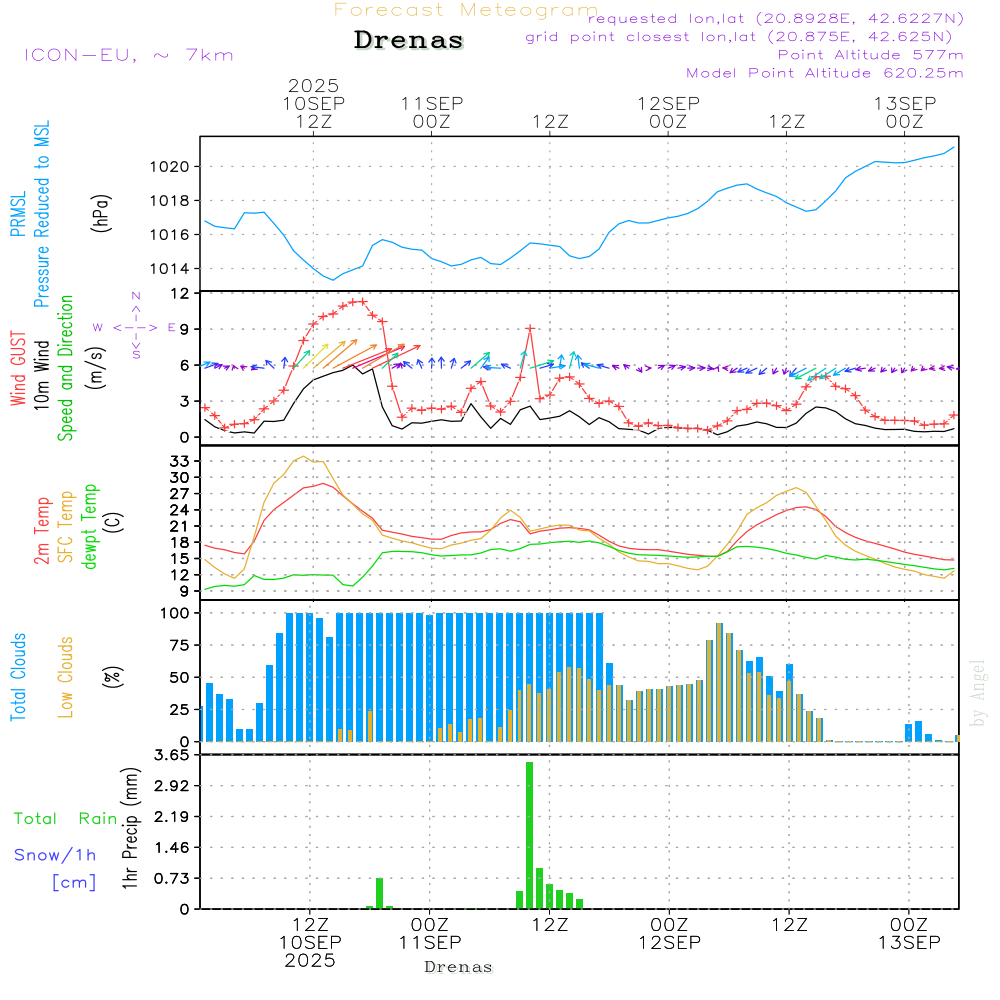The height and width of the screenshot is (1000, 1000).
Task: Select the bold Drenas chart title
Action: [x=409, y=41]
